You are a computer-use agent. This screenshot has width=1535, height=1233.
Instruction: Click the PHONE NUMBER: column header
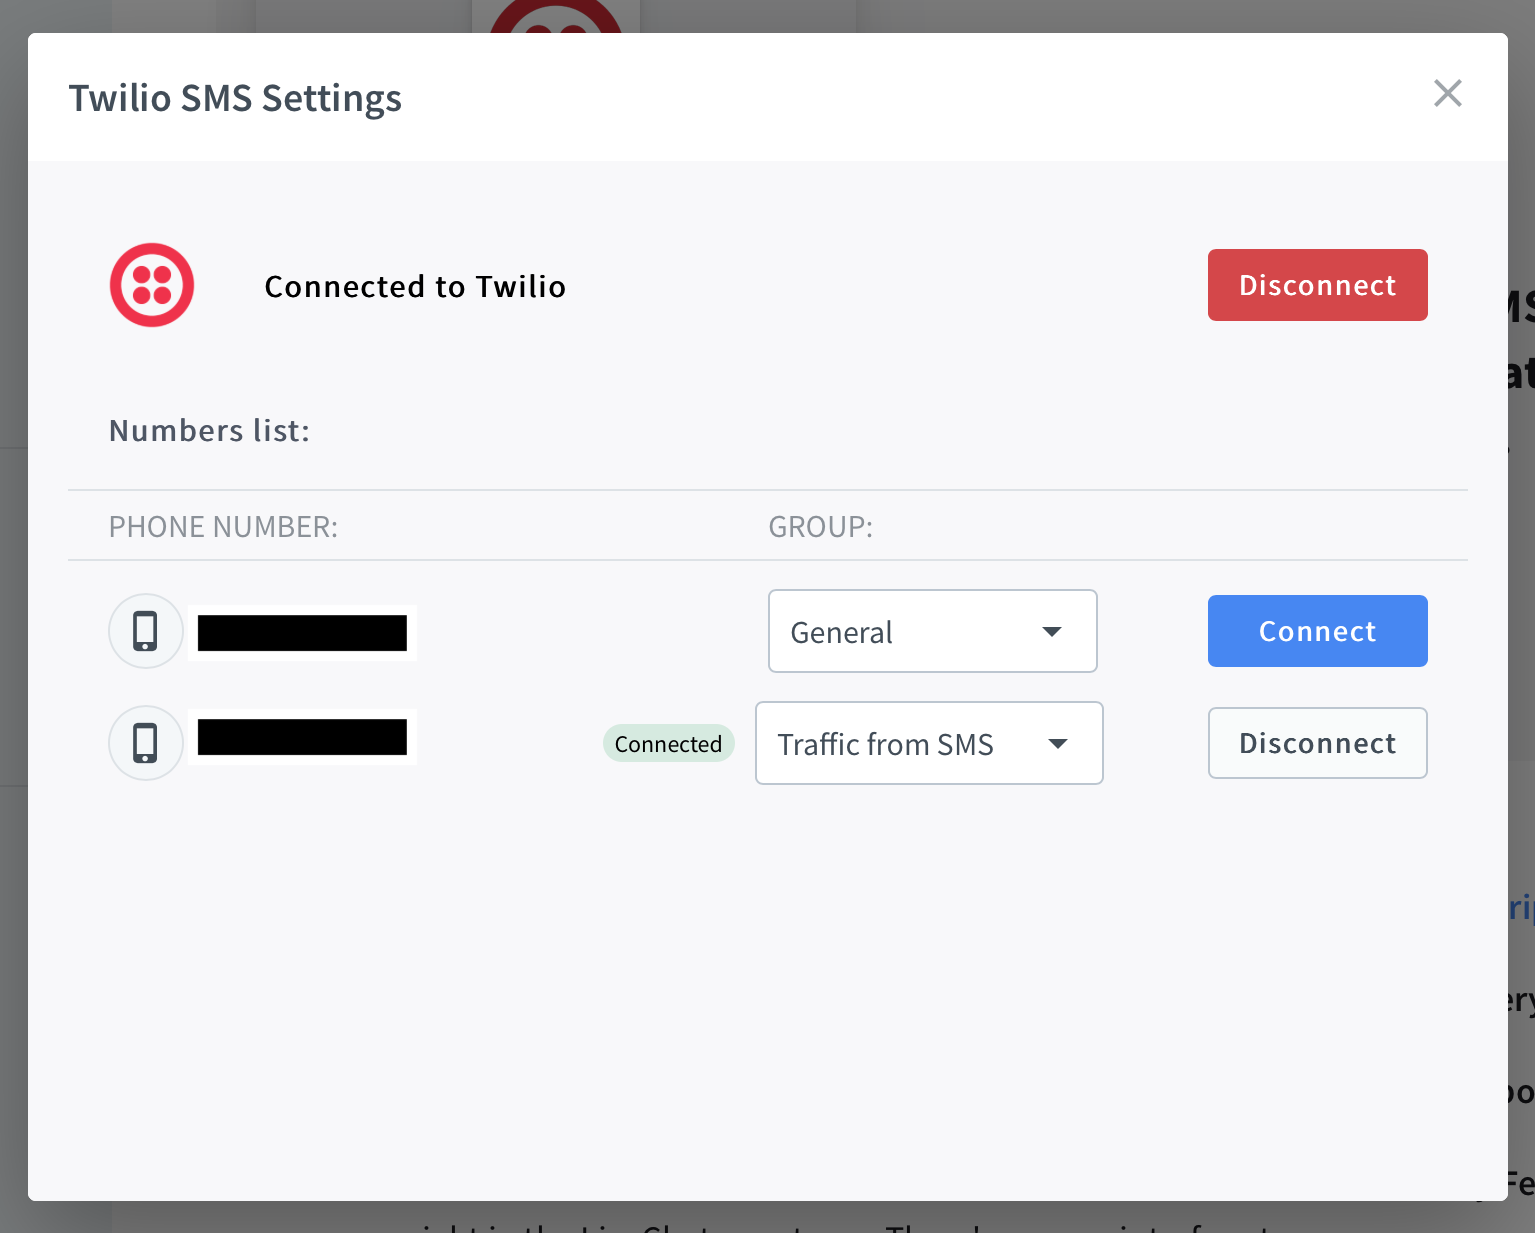click(x=223, y=527)
